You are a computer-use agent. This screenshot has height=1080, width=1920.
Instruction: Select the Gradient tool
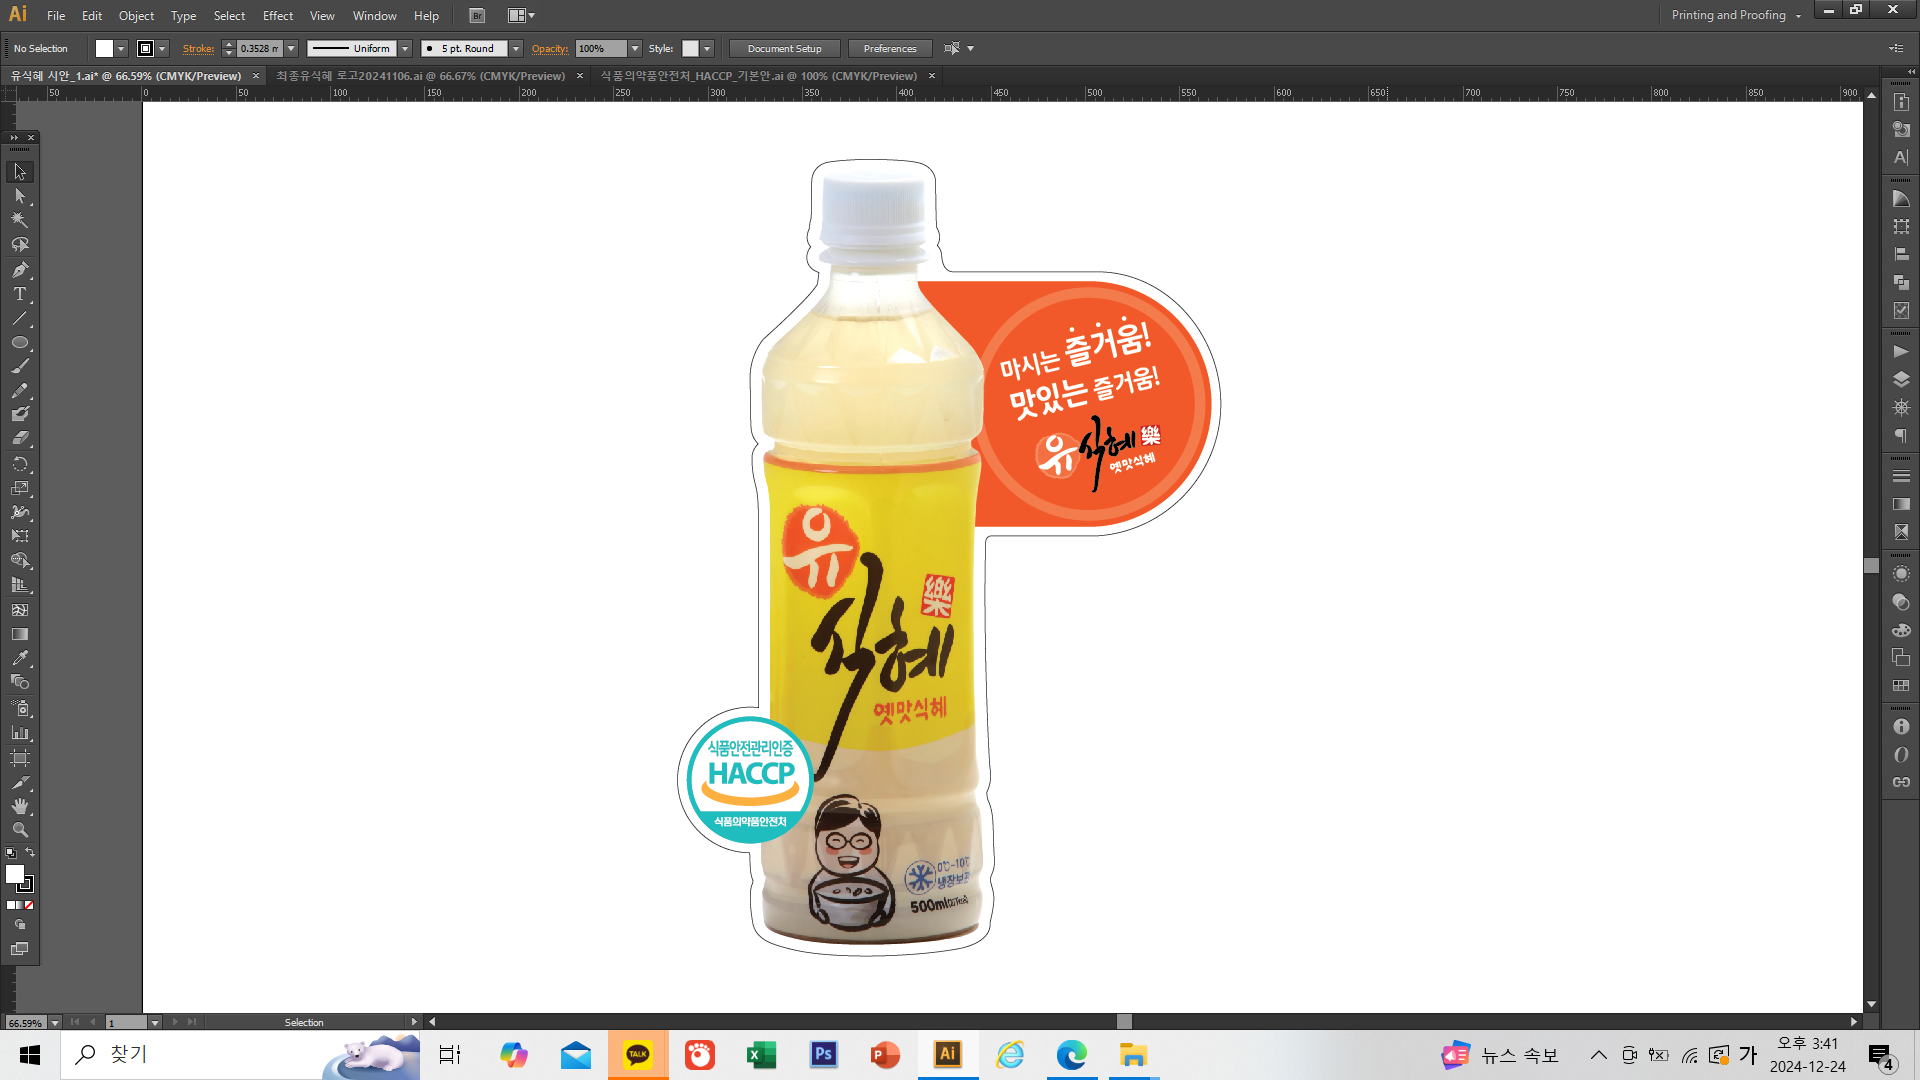pyautogui.click(x=20, y=634)
